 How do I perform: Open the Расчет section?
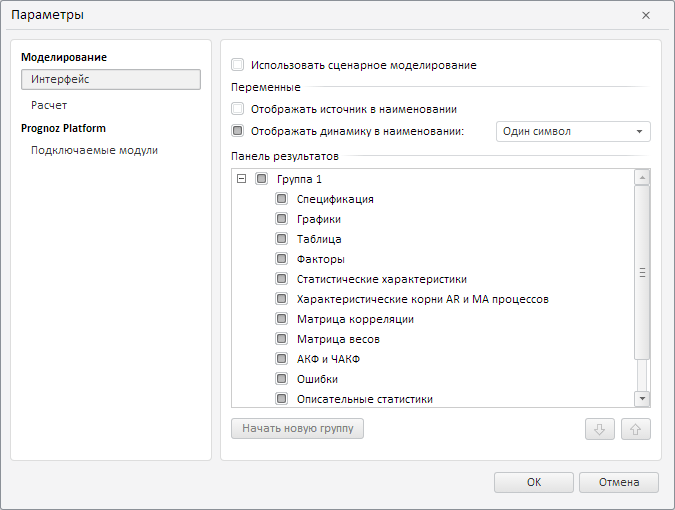49,105
